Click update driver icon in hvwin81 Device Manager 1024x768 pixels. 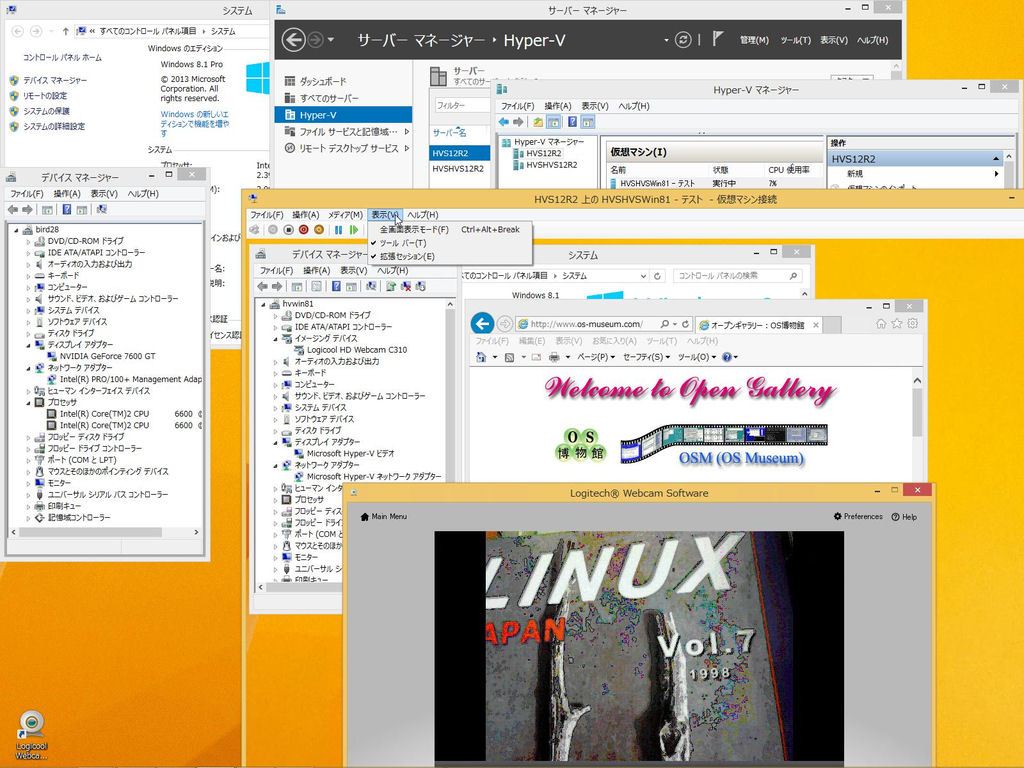point(391,287)
